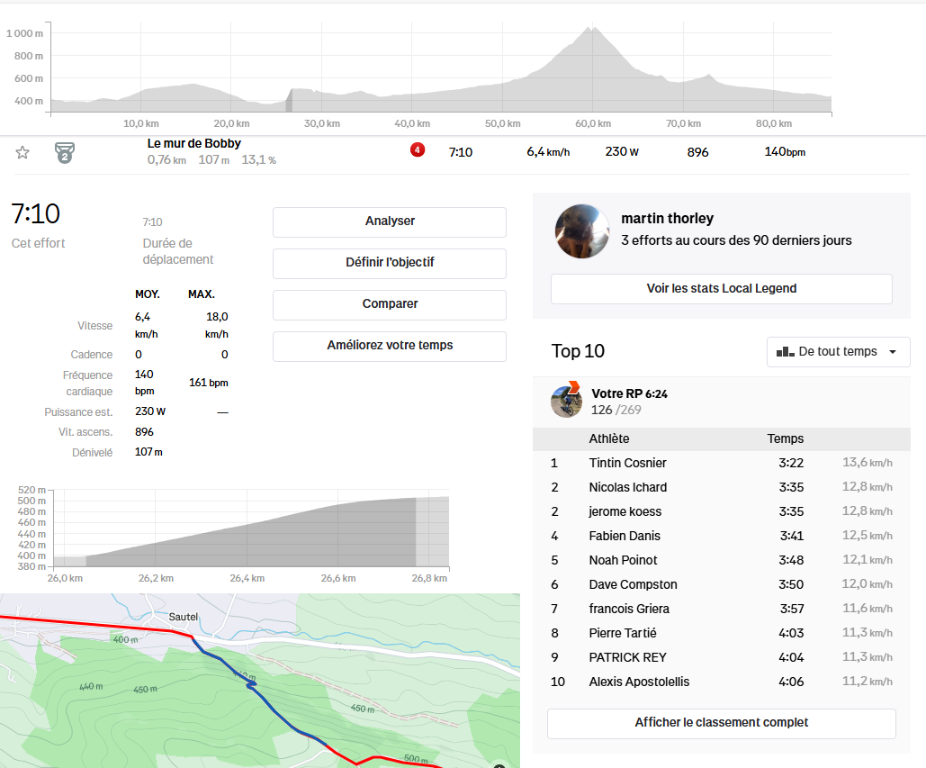The image size is (926, 768).
Task: Open Pierre Tartié in the leaderboard
Action: point(622,633)
